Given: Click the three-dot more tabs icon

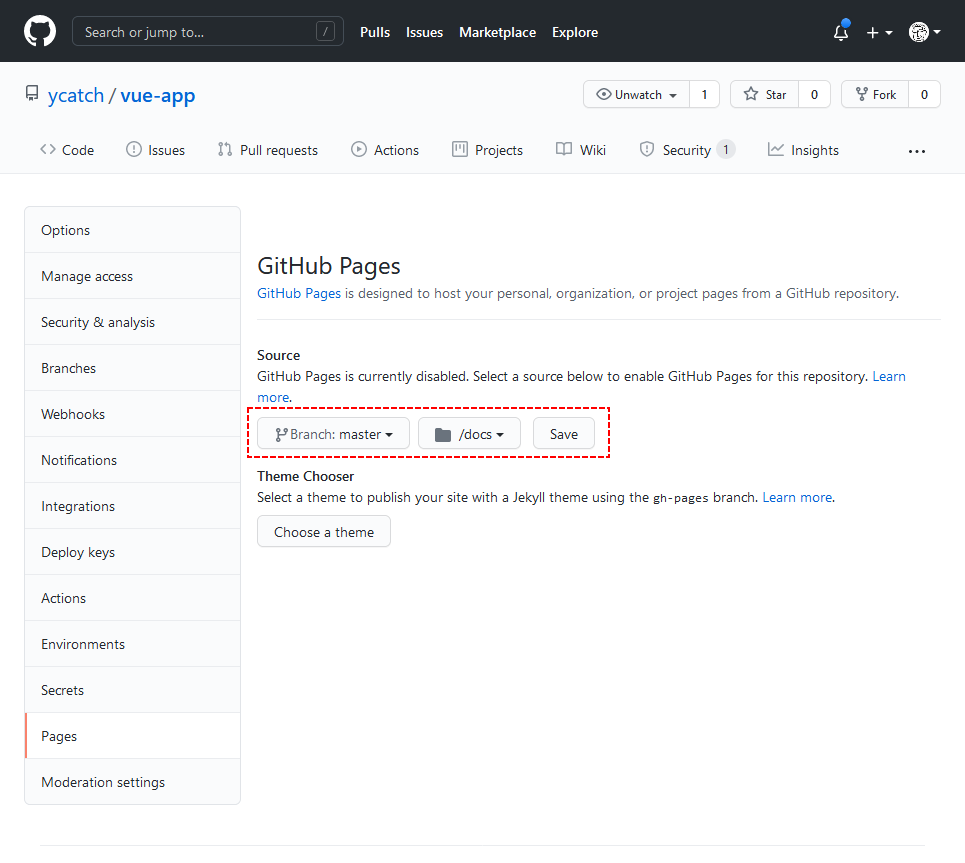Looking at the screenshot, I should [917, 151].
